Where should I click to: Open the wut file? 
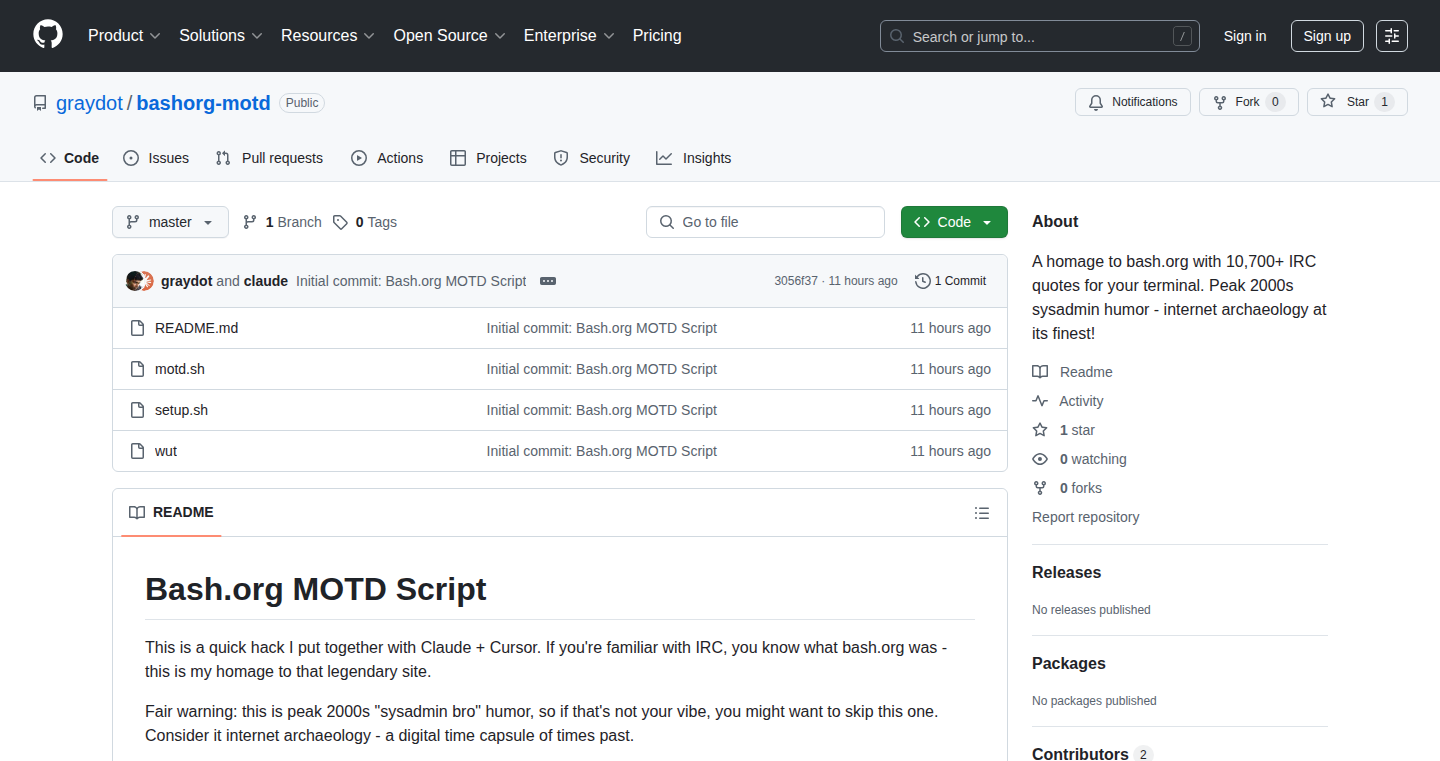click(166, 451)
